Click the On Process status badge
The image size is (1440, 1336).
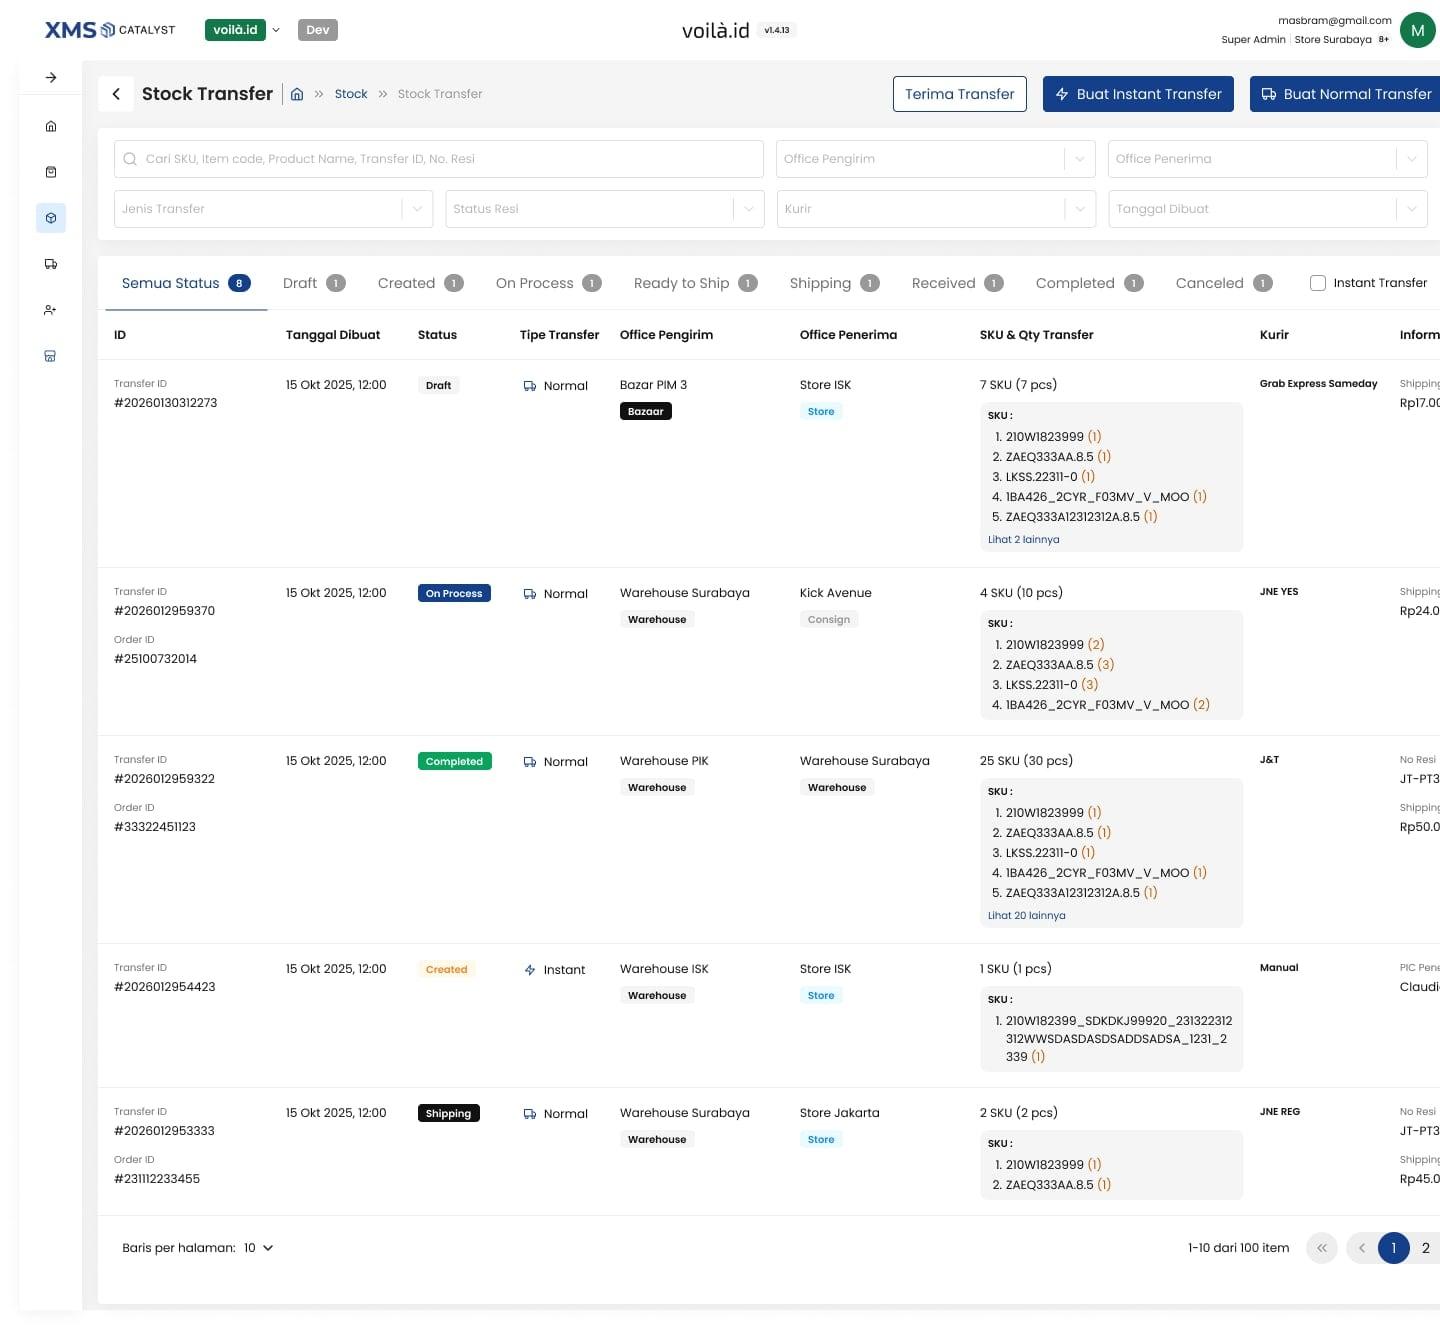coord(454,594)
